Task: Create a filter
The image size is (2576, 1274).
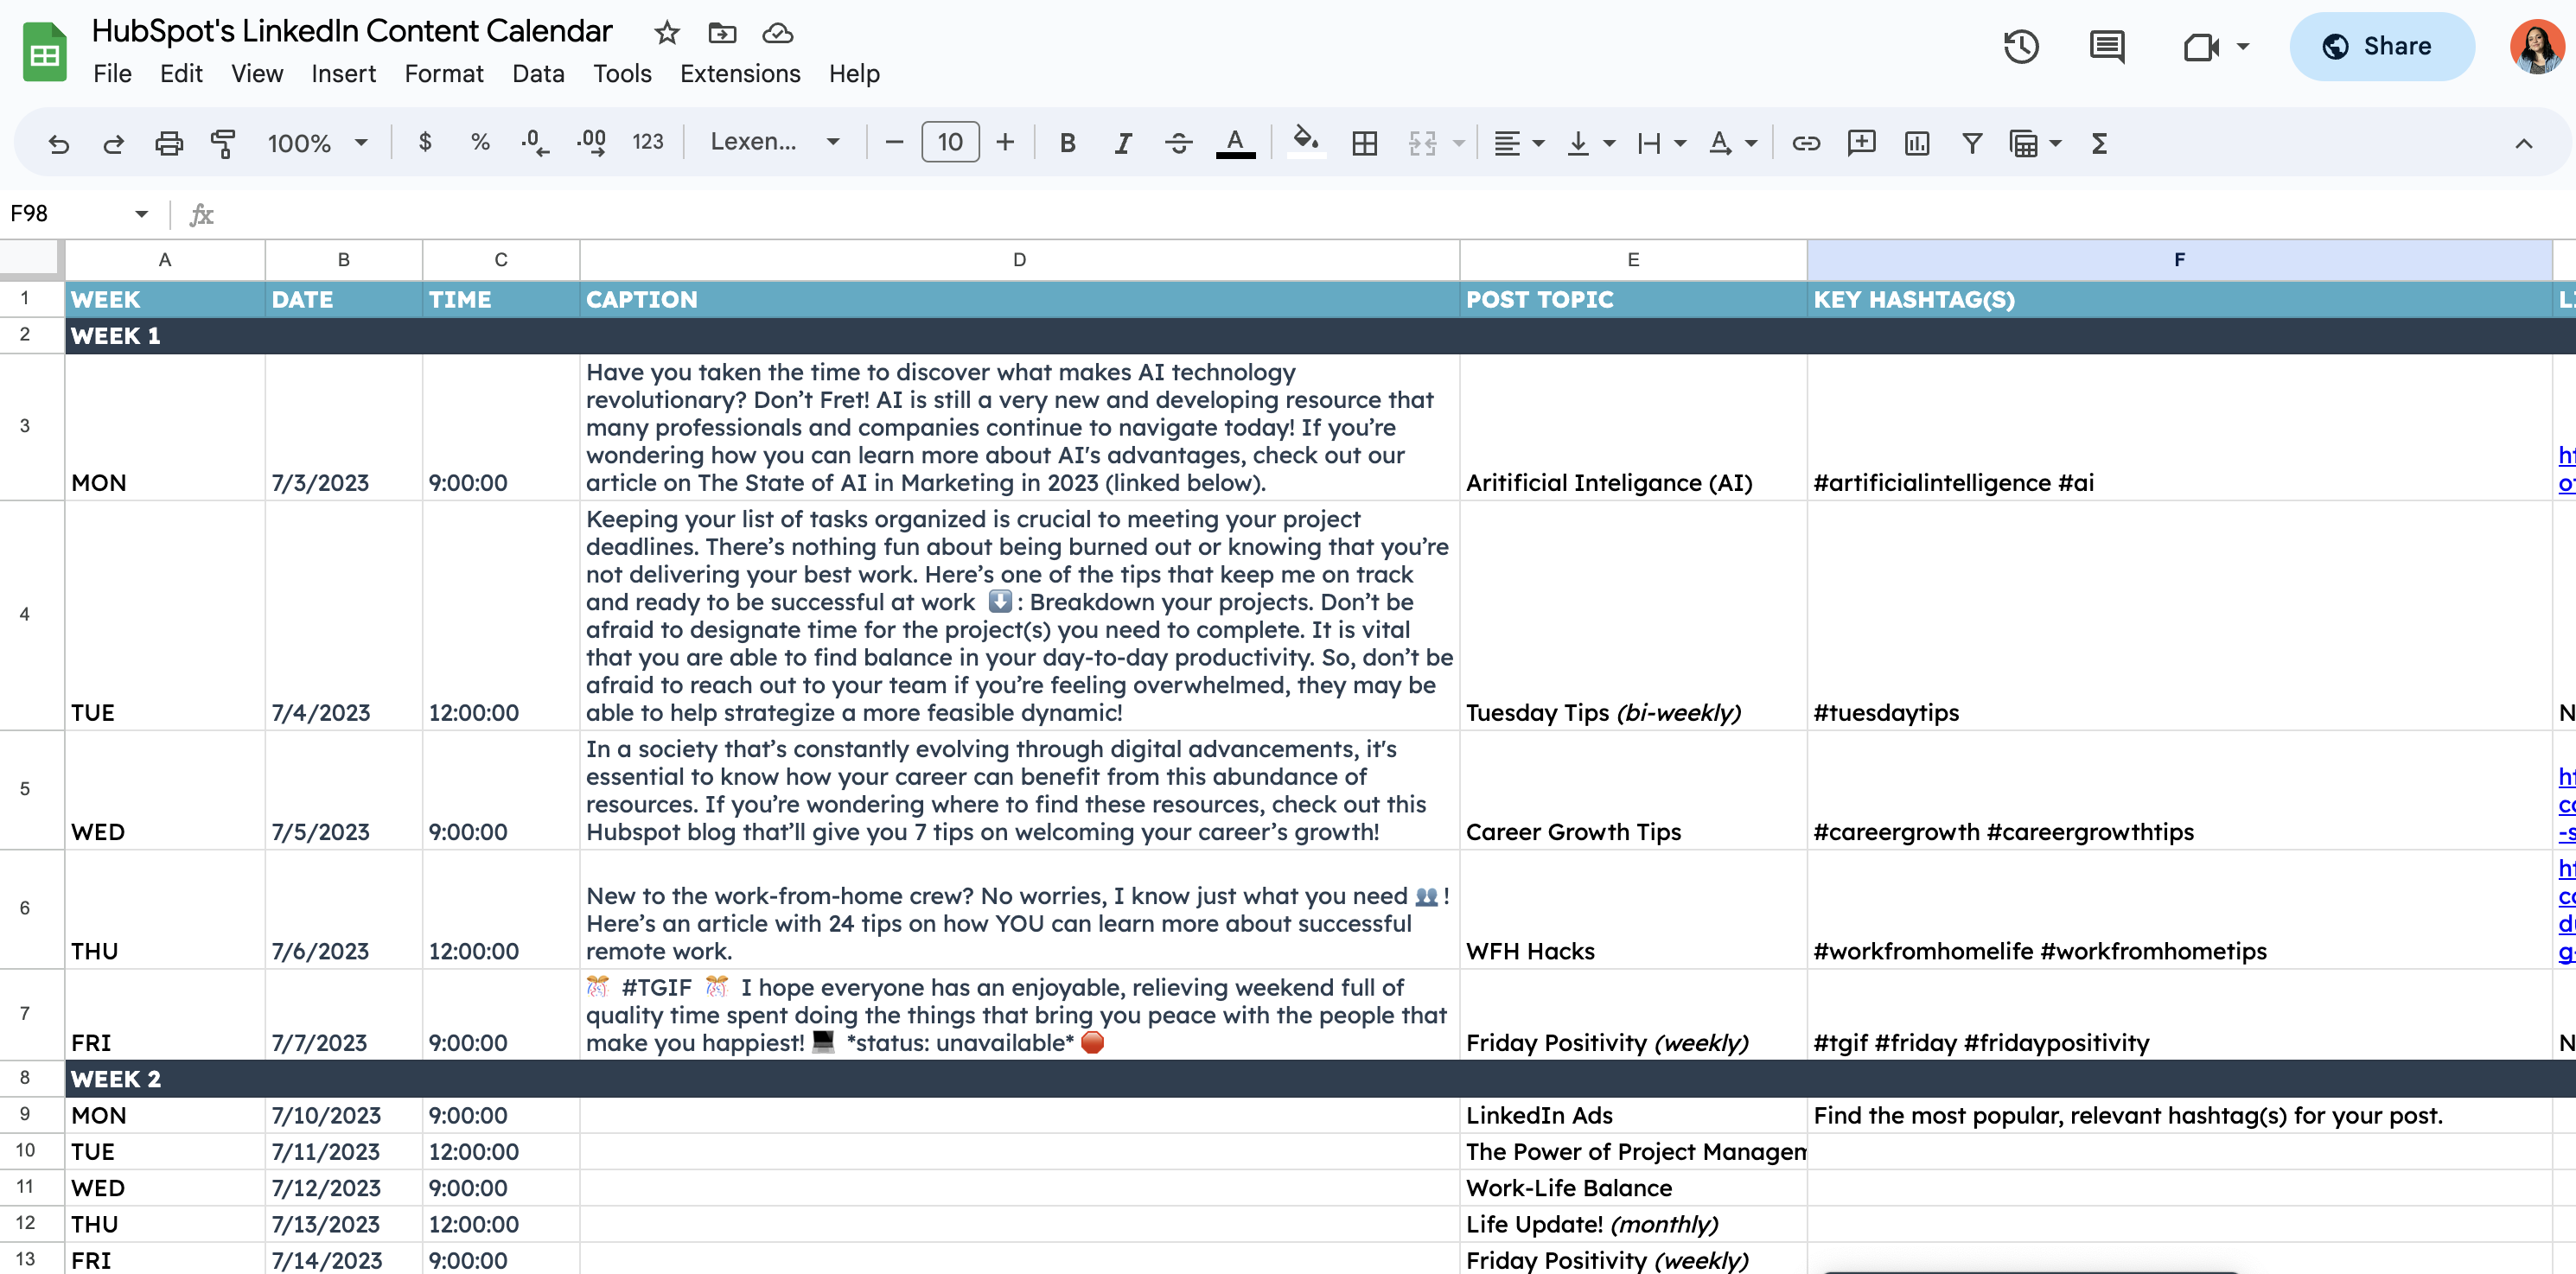Action: [x=1969, y=143]
